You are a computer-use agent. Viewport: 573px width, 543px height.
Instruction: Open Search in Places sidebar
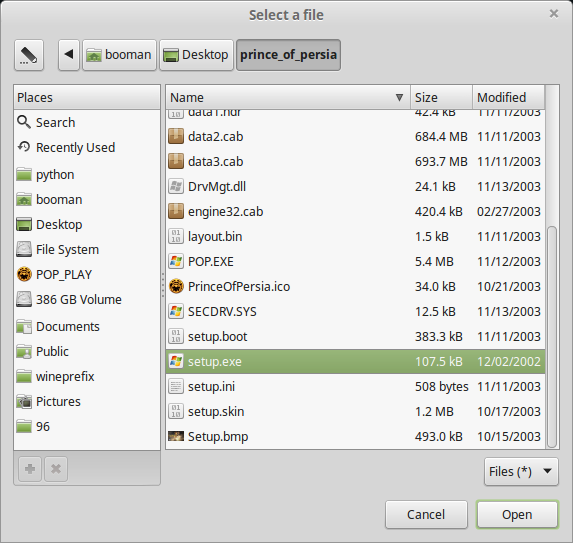87,122
